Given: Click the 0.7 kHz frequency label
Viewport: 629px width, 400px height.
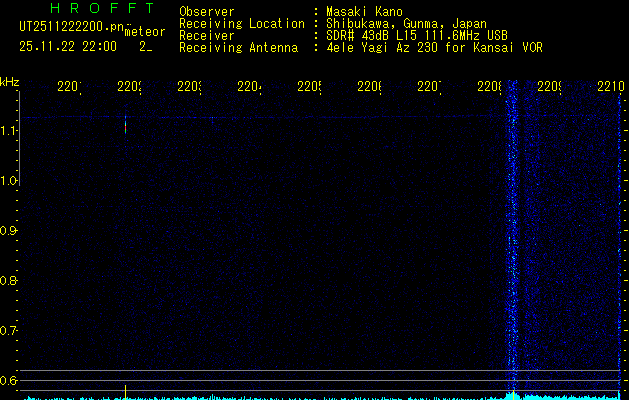Looking at the screenshot, I should (x=8, y=330).
